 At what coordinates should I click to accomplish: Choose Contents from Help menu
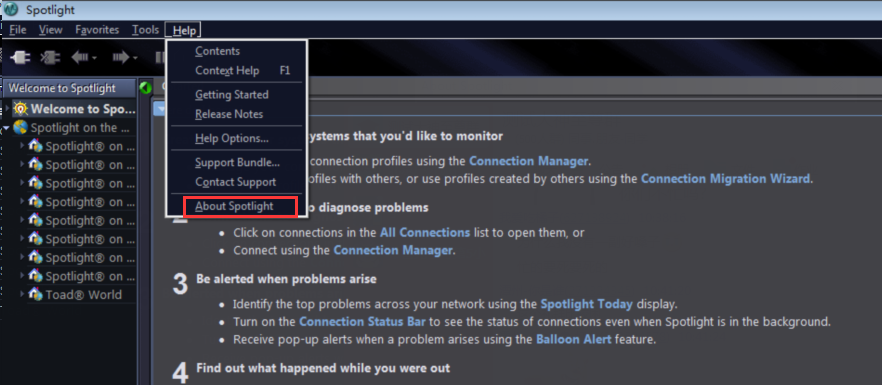pos(218,51)
